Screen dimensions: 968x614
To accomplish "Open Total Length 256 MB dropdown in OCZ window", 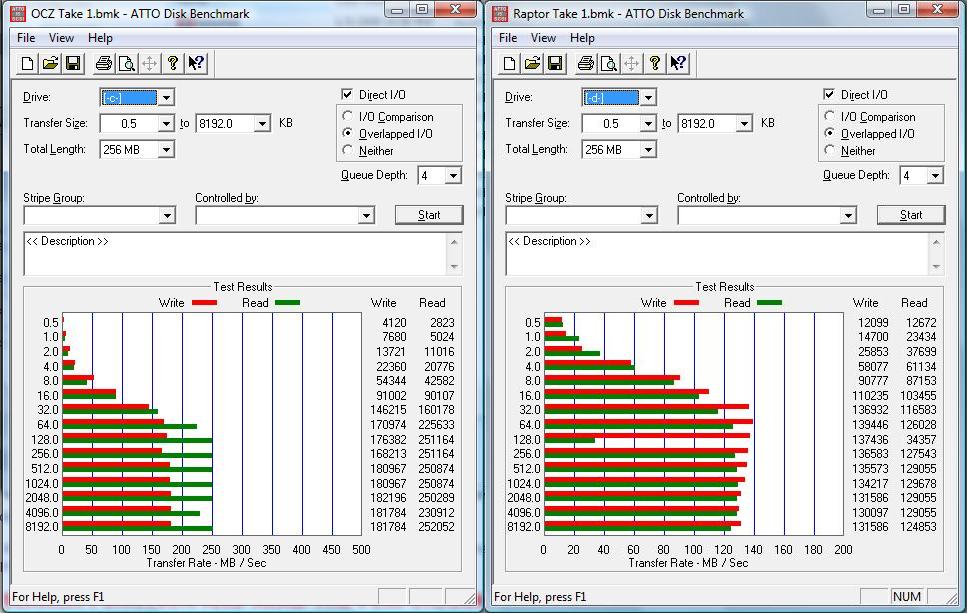I will [x=166, y=149].
